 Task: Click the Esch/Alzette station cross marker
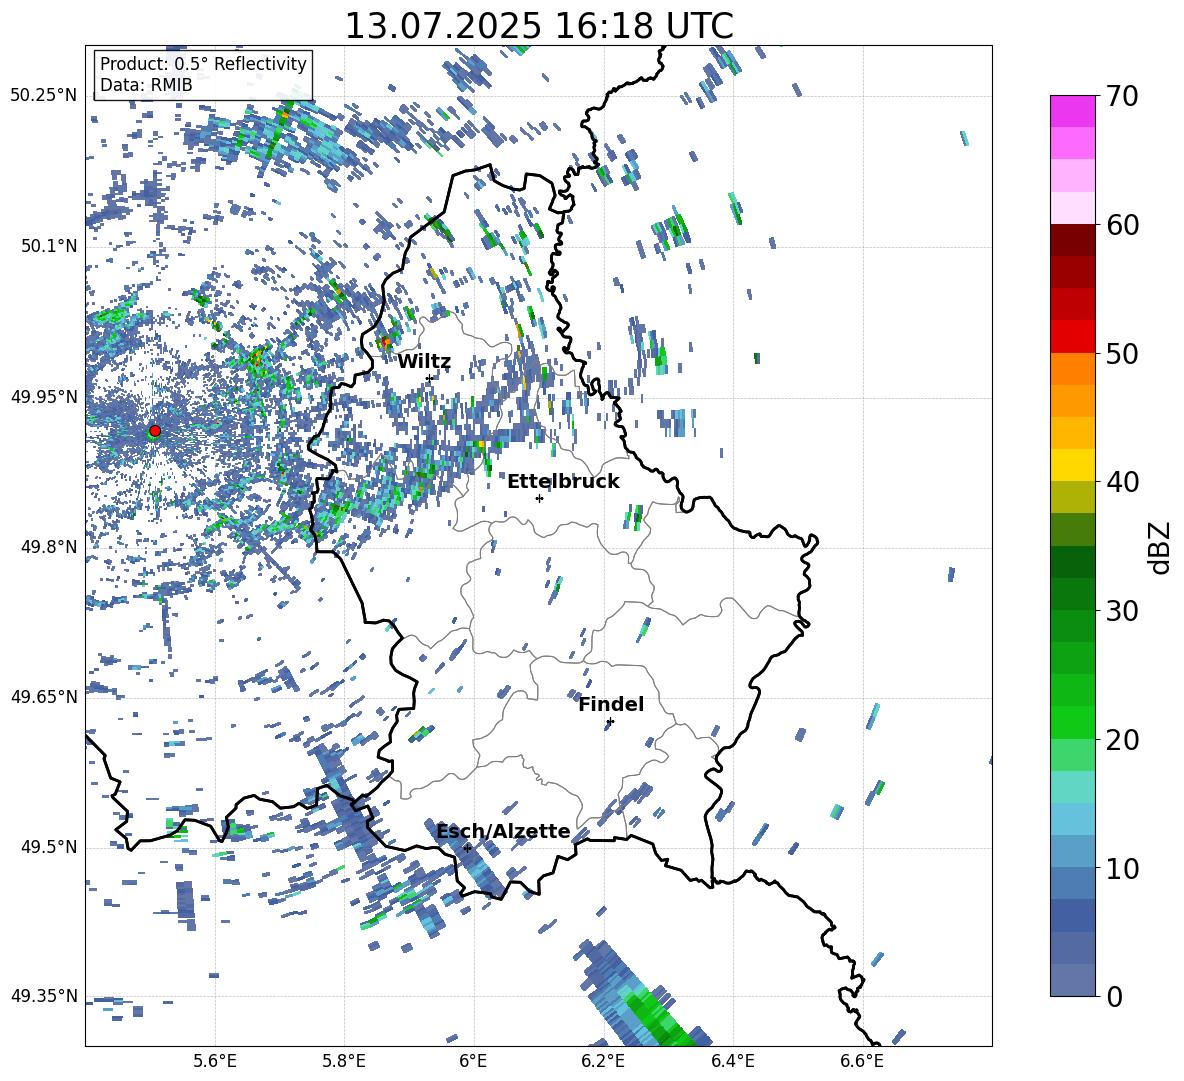tap(467, 848)
